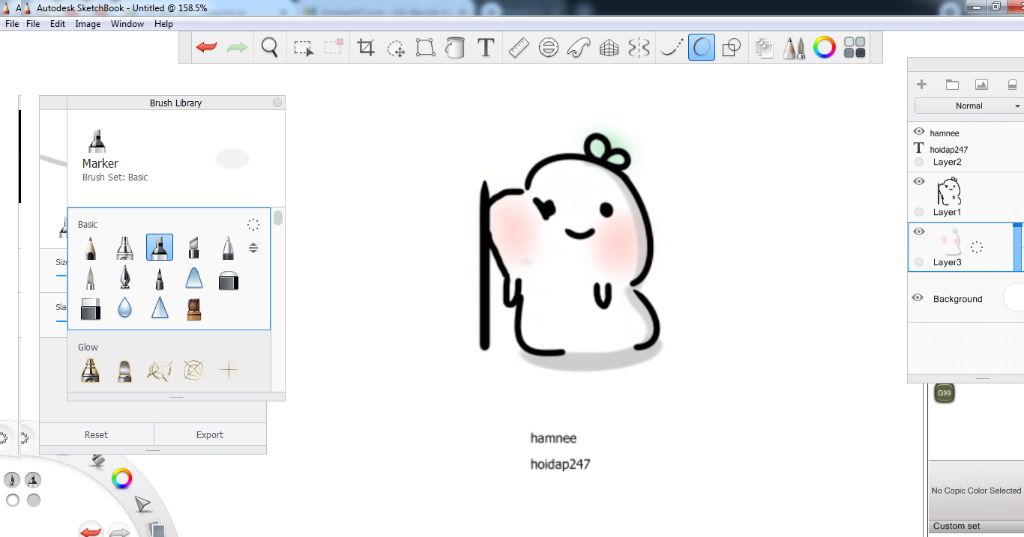
Task: Select the Layer1 thumbnail
Action: (x=949, y=192)
